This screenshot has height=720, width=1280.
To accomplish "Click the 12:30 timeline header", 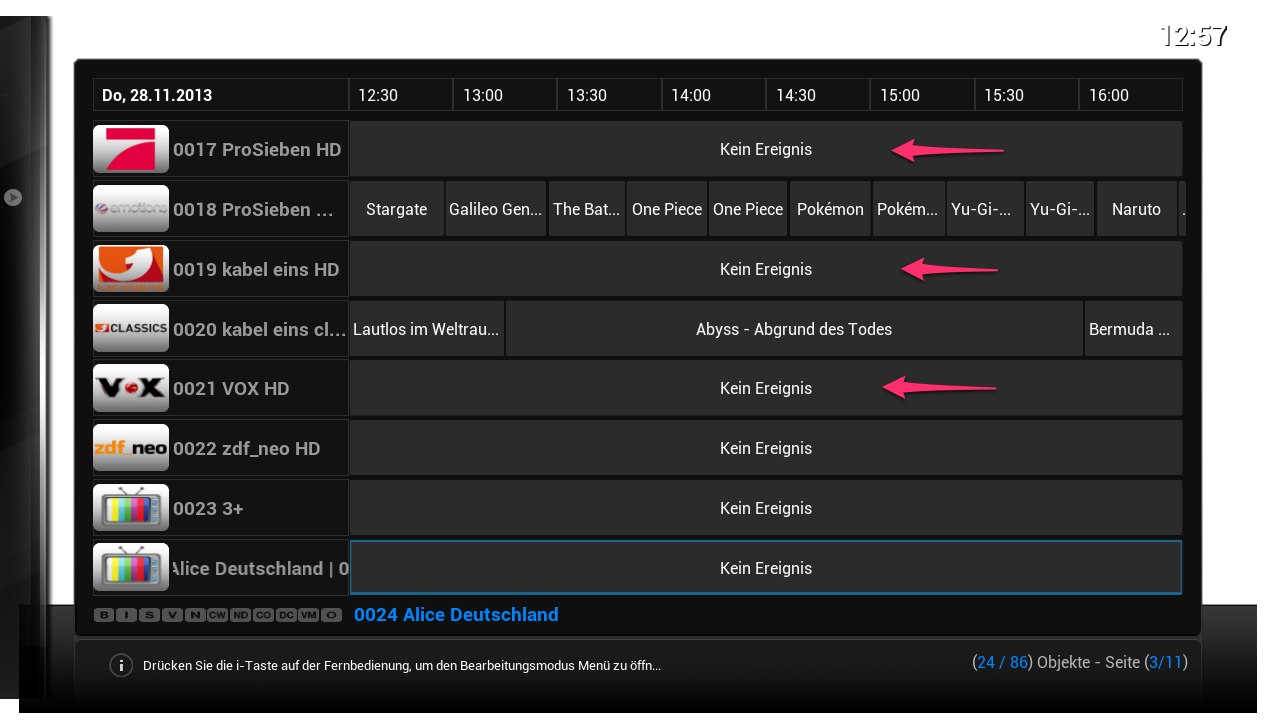I will (x=401, y=95).
